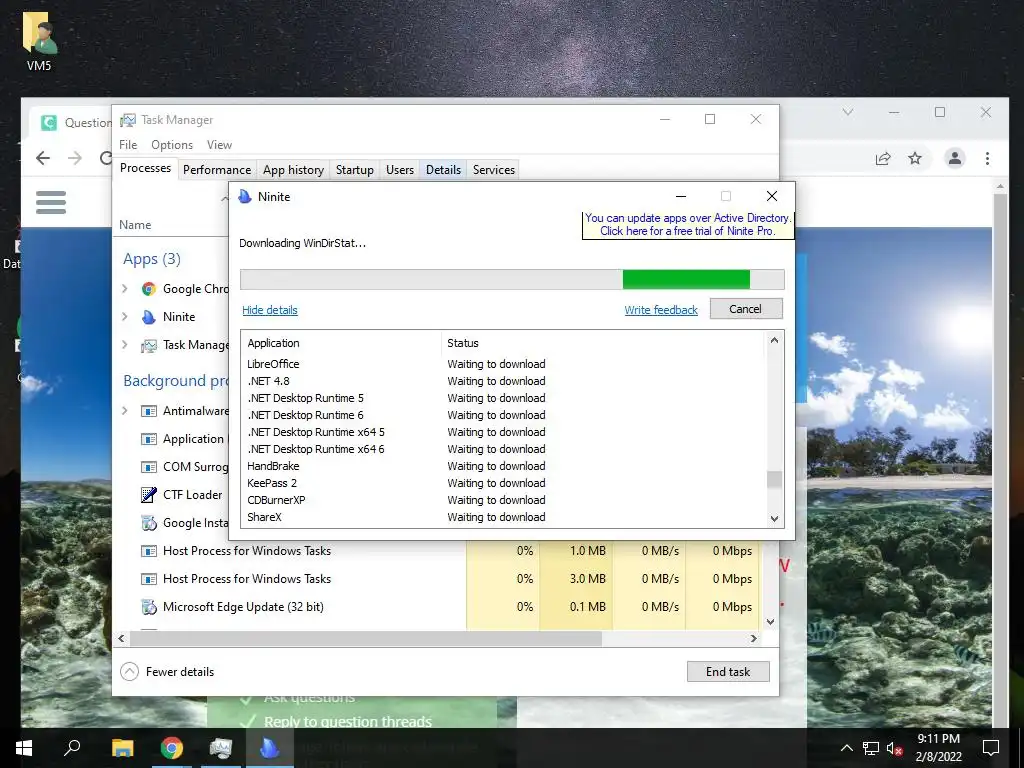Open Chrome's tab search dropdown arrow
This screenshot has height=768, width=1024.
coord(848,112)
